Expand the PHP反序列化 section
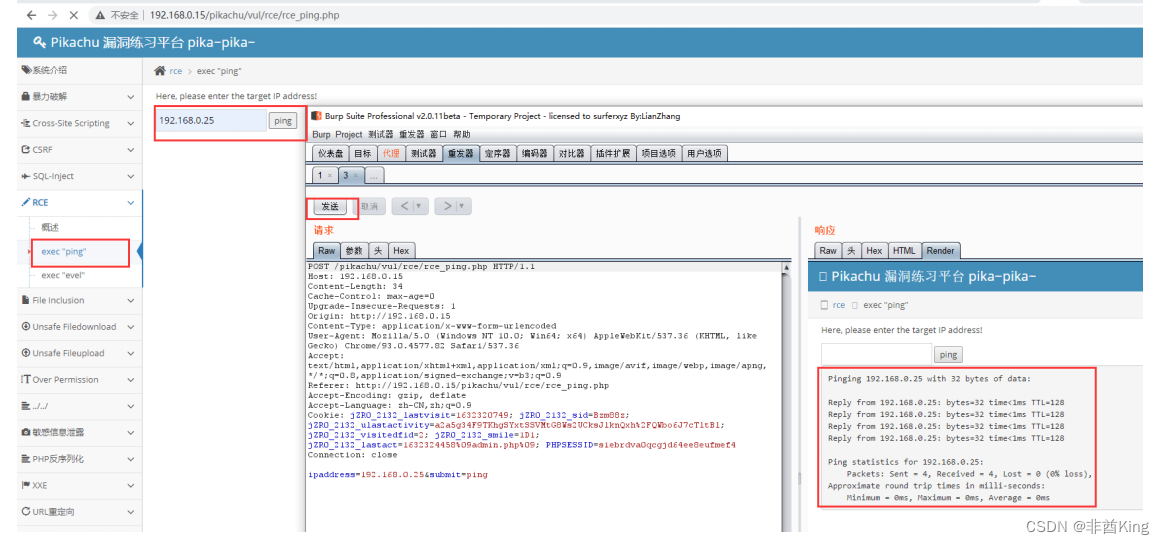This screenshot has height=545, width=1164. tap(80, 459)
